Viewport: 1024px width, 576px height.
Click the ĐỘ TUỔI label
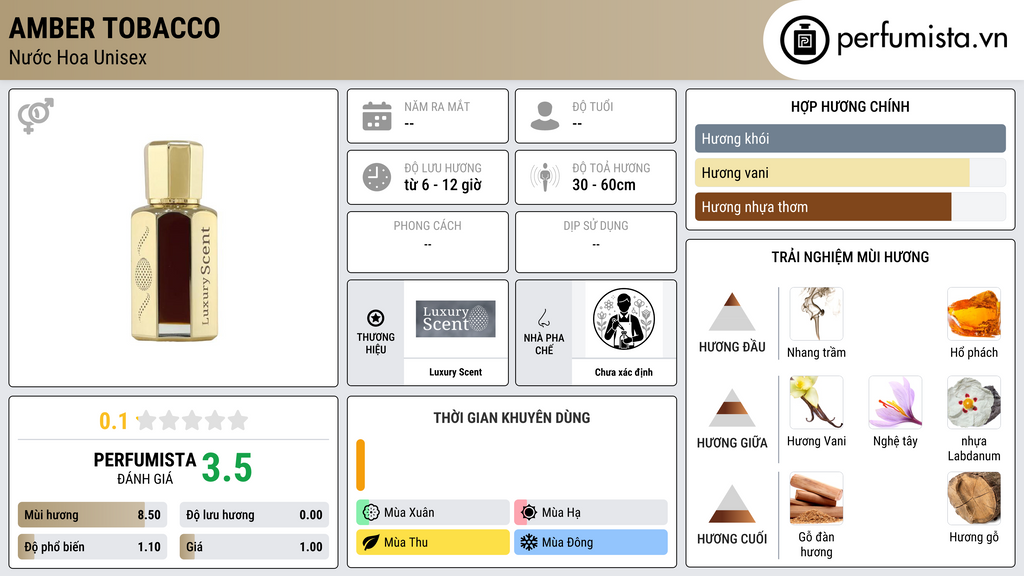click(593, 106)
